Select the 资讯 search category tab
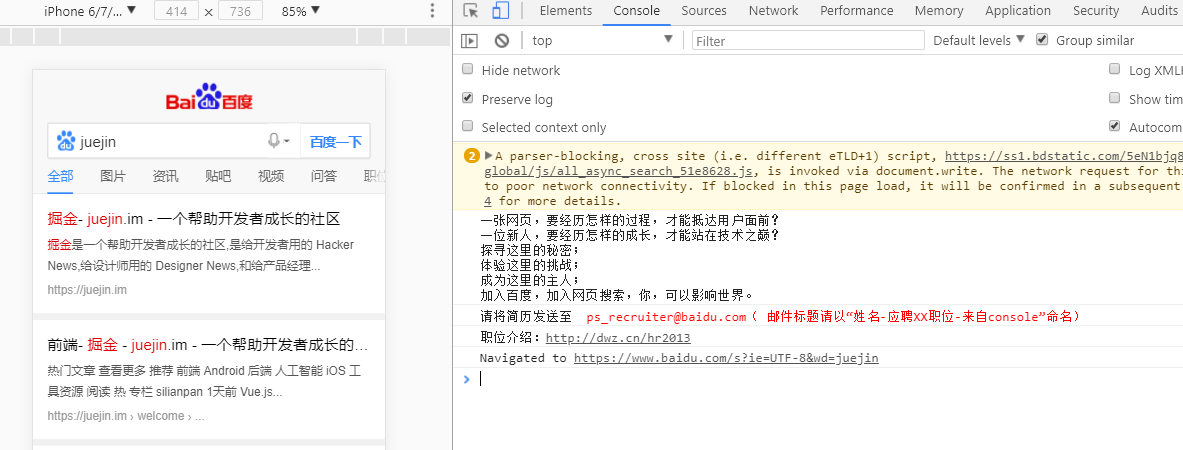1183x450 pixels. [x=165, y=176]
